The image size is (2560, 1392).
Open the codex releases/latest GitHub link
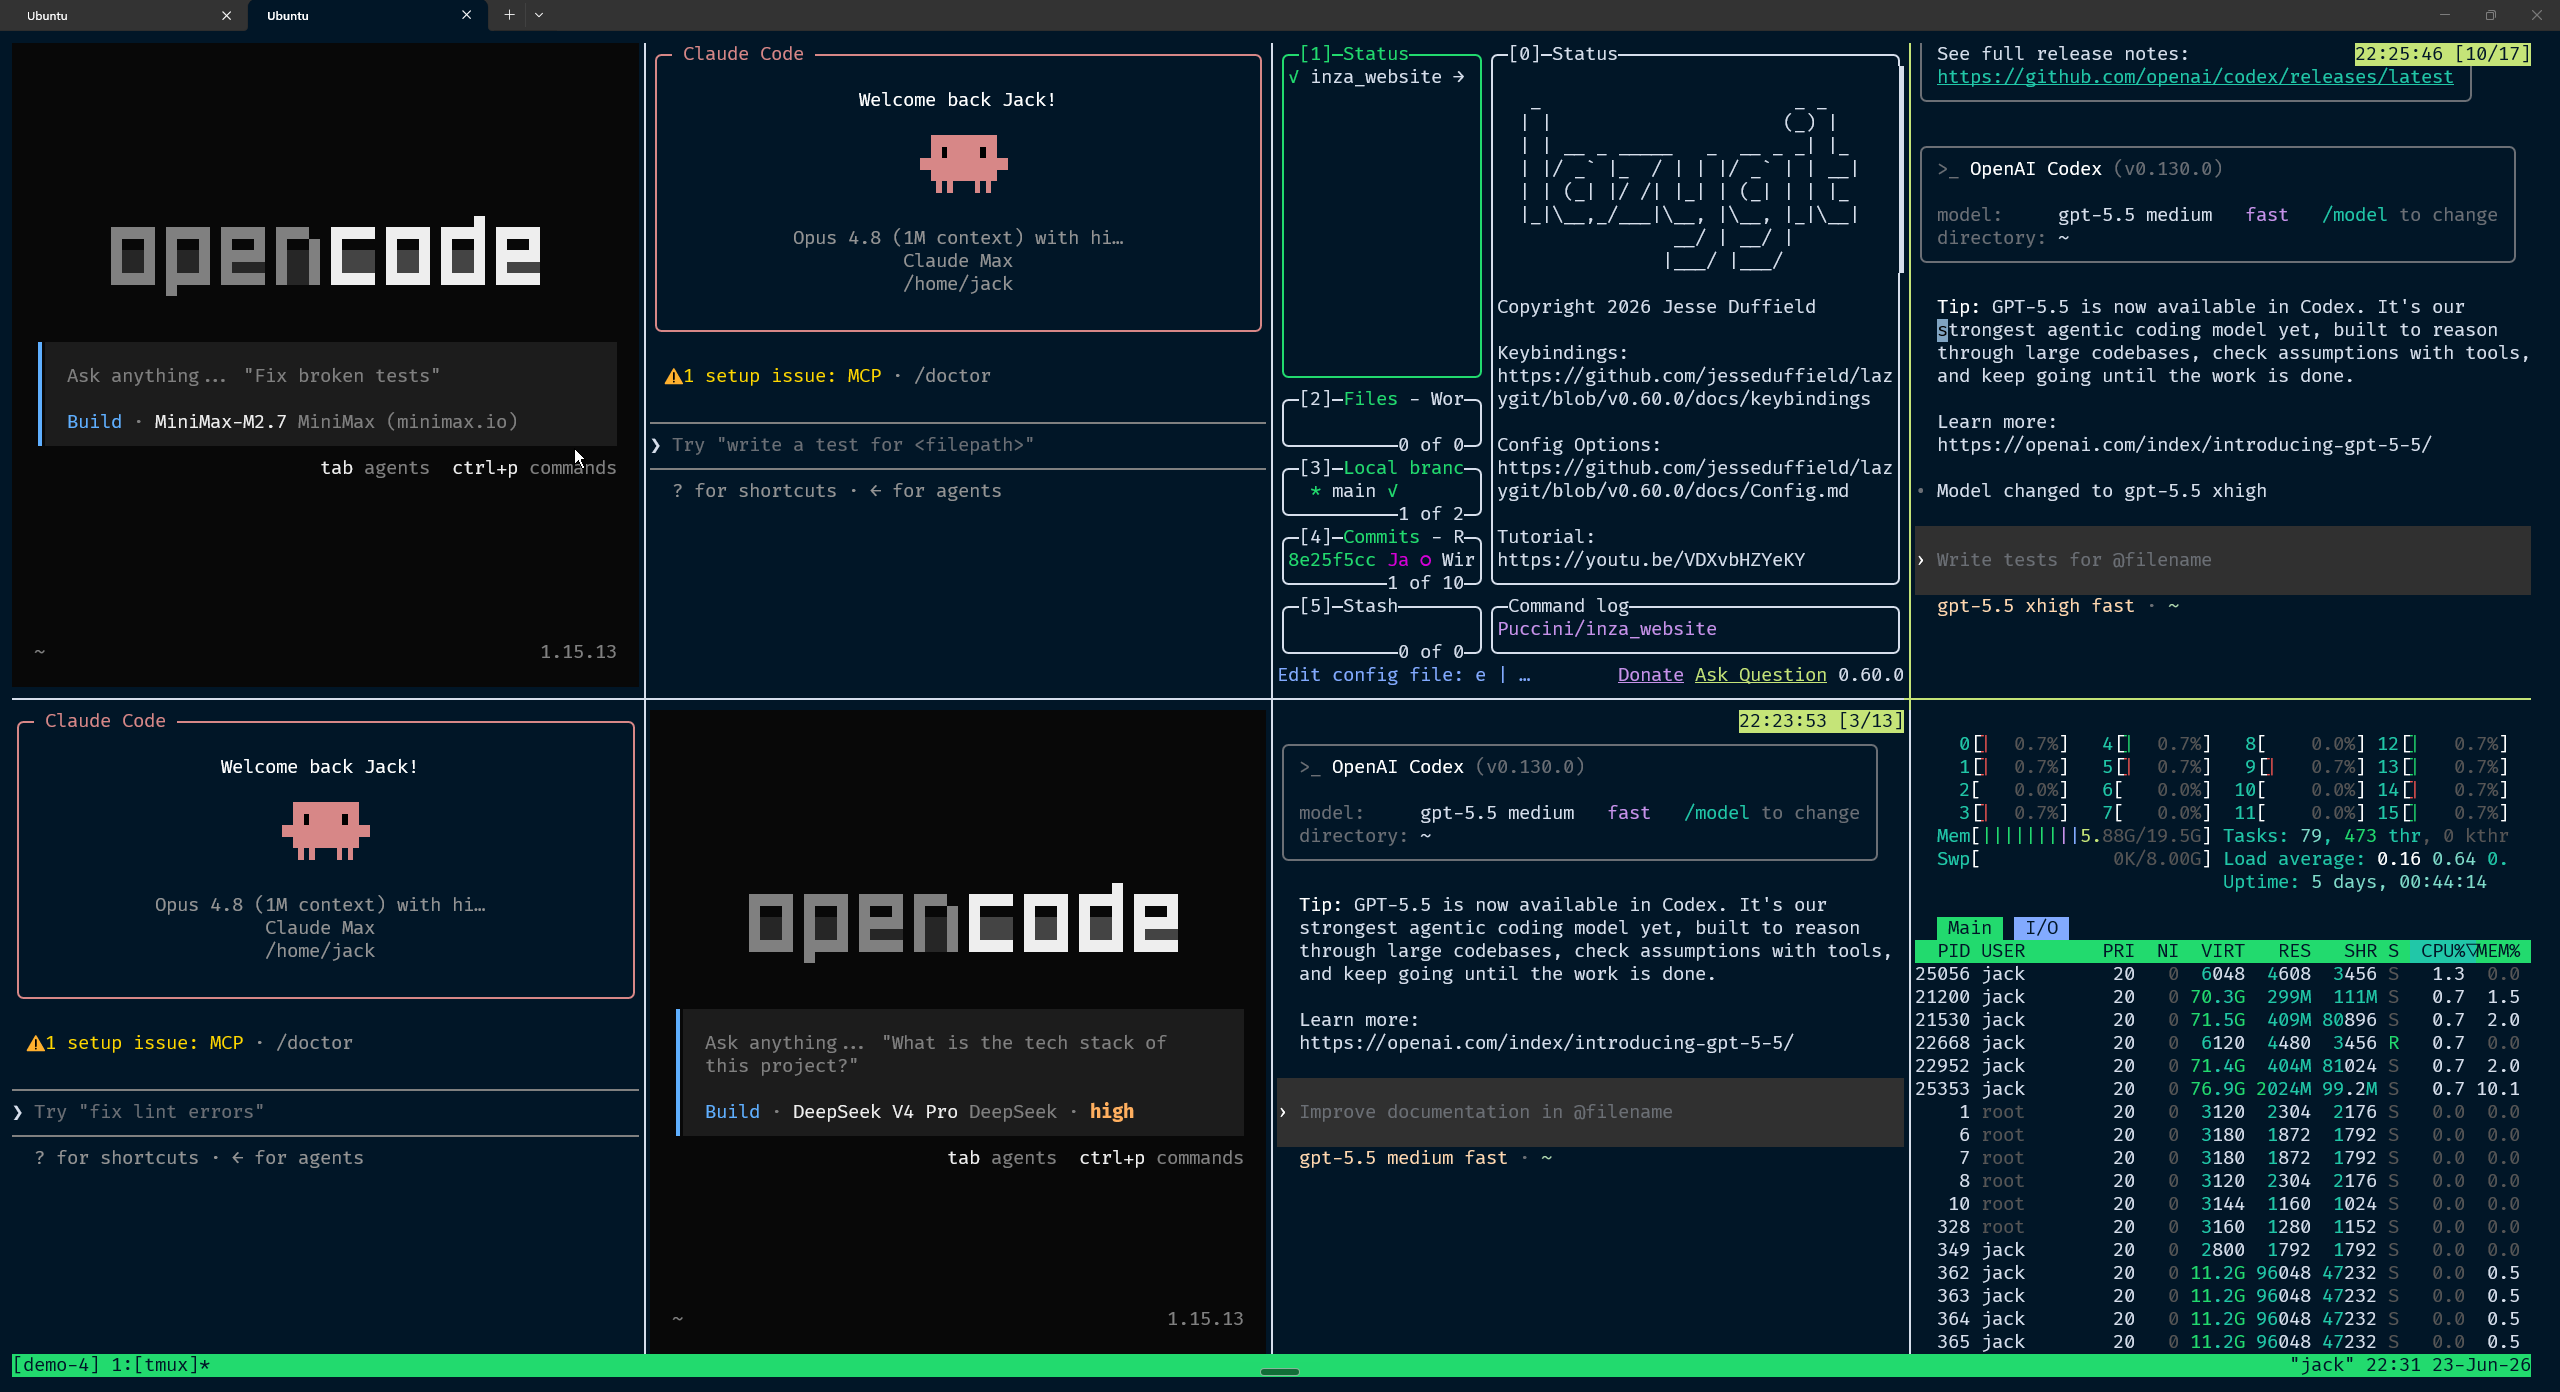pos(2194,77)
